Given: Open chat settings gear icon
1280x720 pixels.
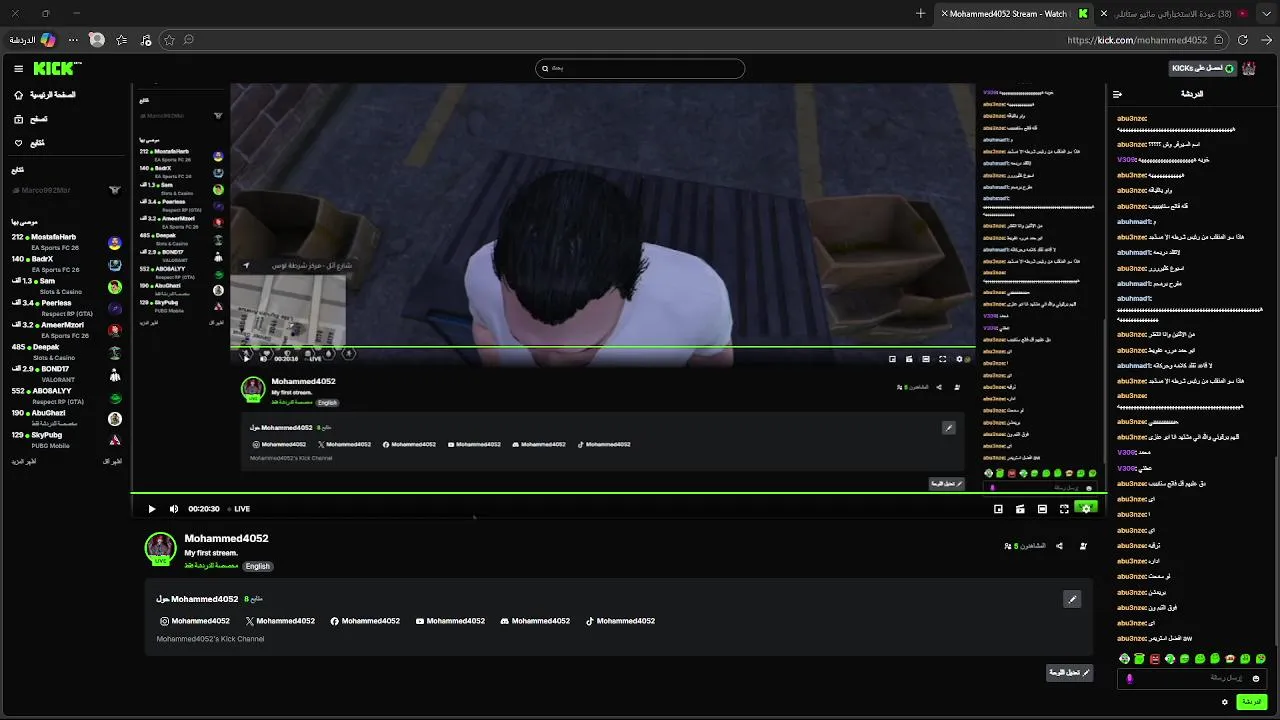Looking at the screenshot, I should point(1224,702).
